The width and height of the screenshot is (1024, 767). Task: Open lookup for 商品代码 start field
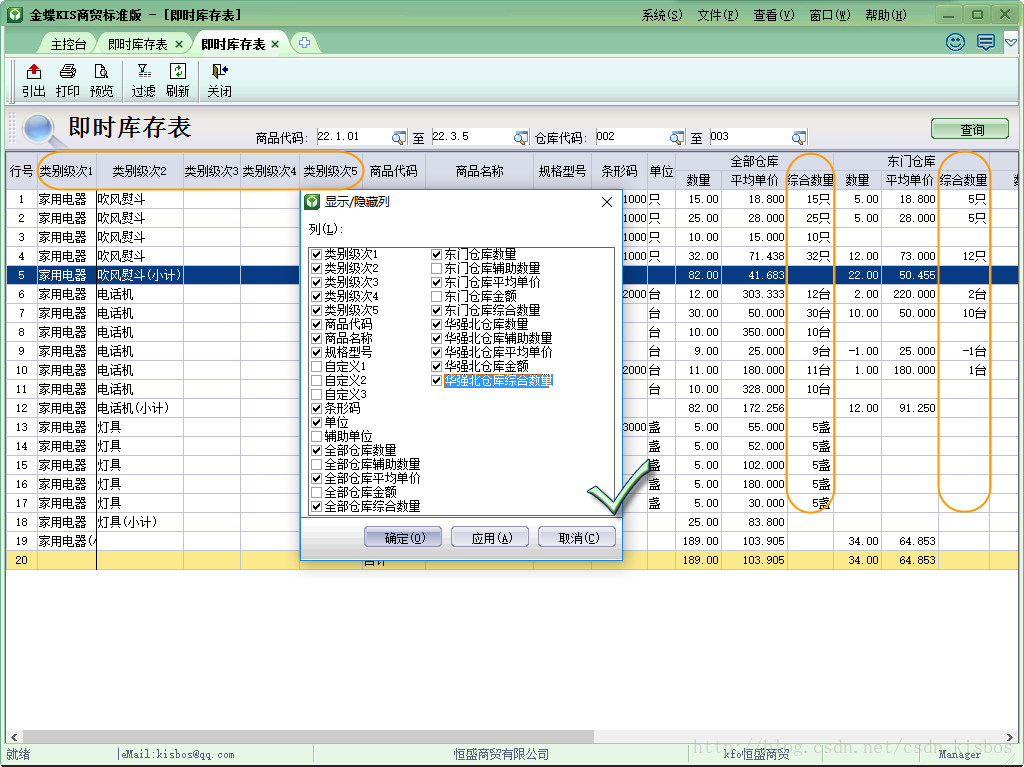pos(398,137)
